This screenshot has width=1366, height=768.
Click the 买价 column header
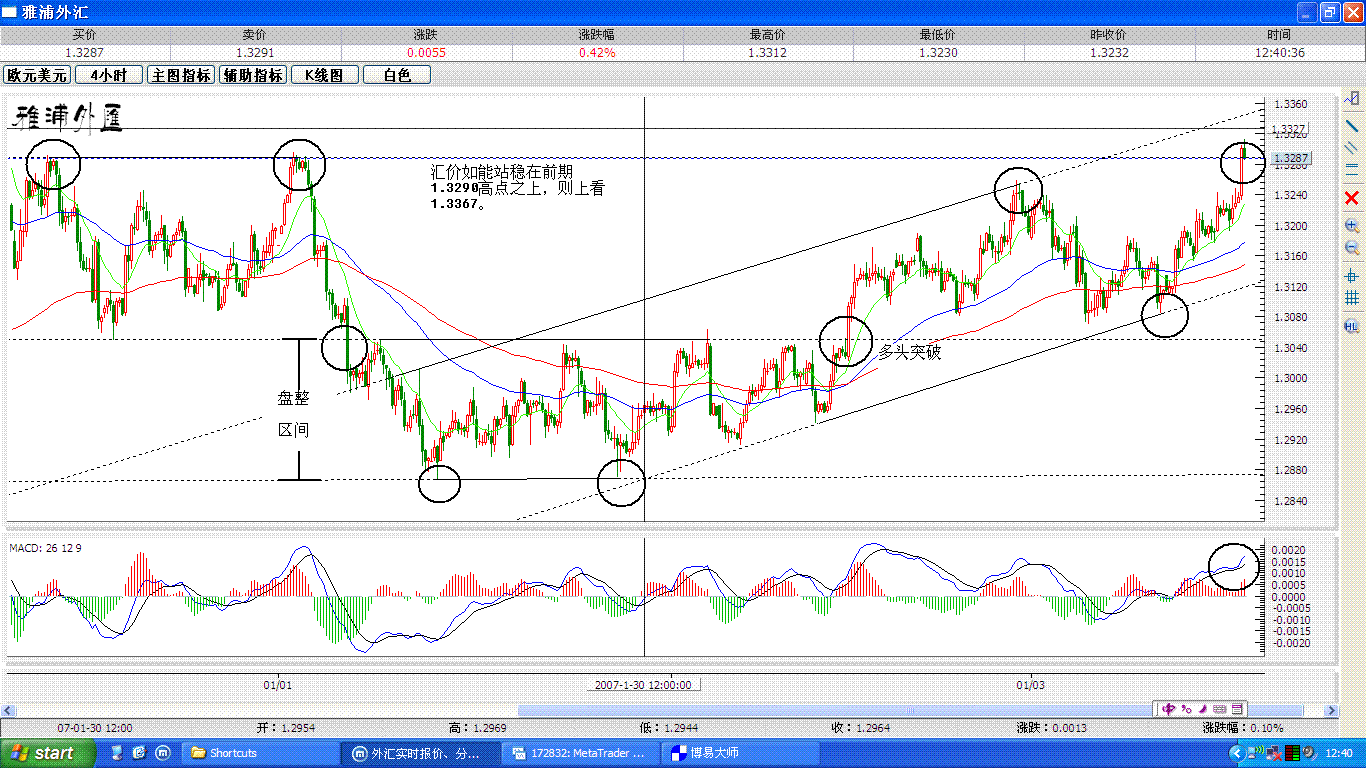pos(85,35)
